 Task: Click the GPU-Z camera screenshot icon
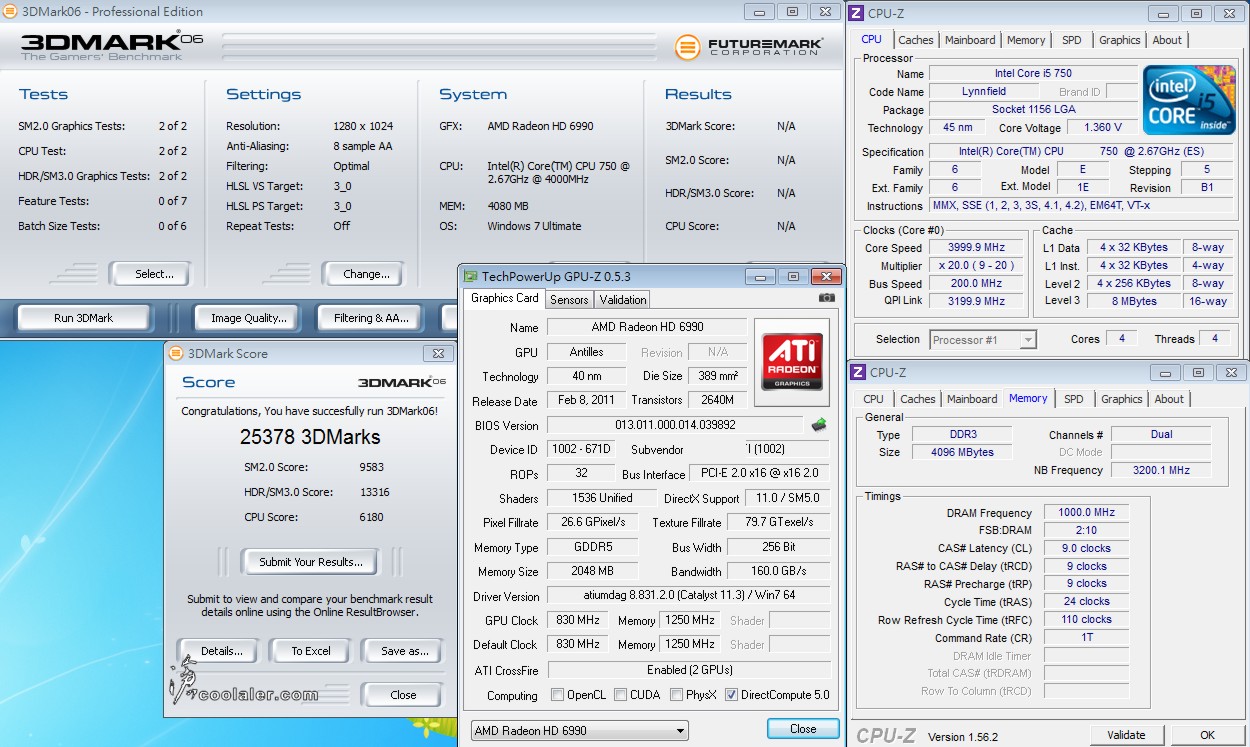(x=826, y=298)
